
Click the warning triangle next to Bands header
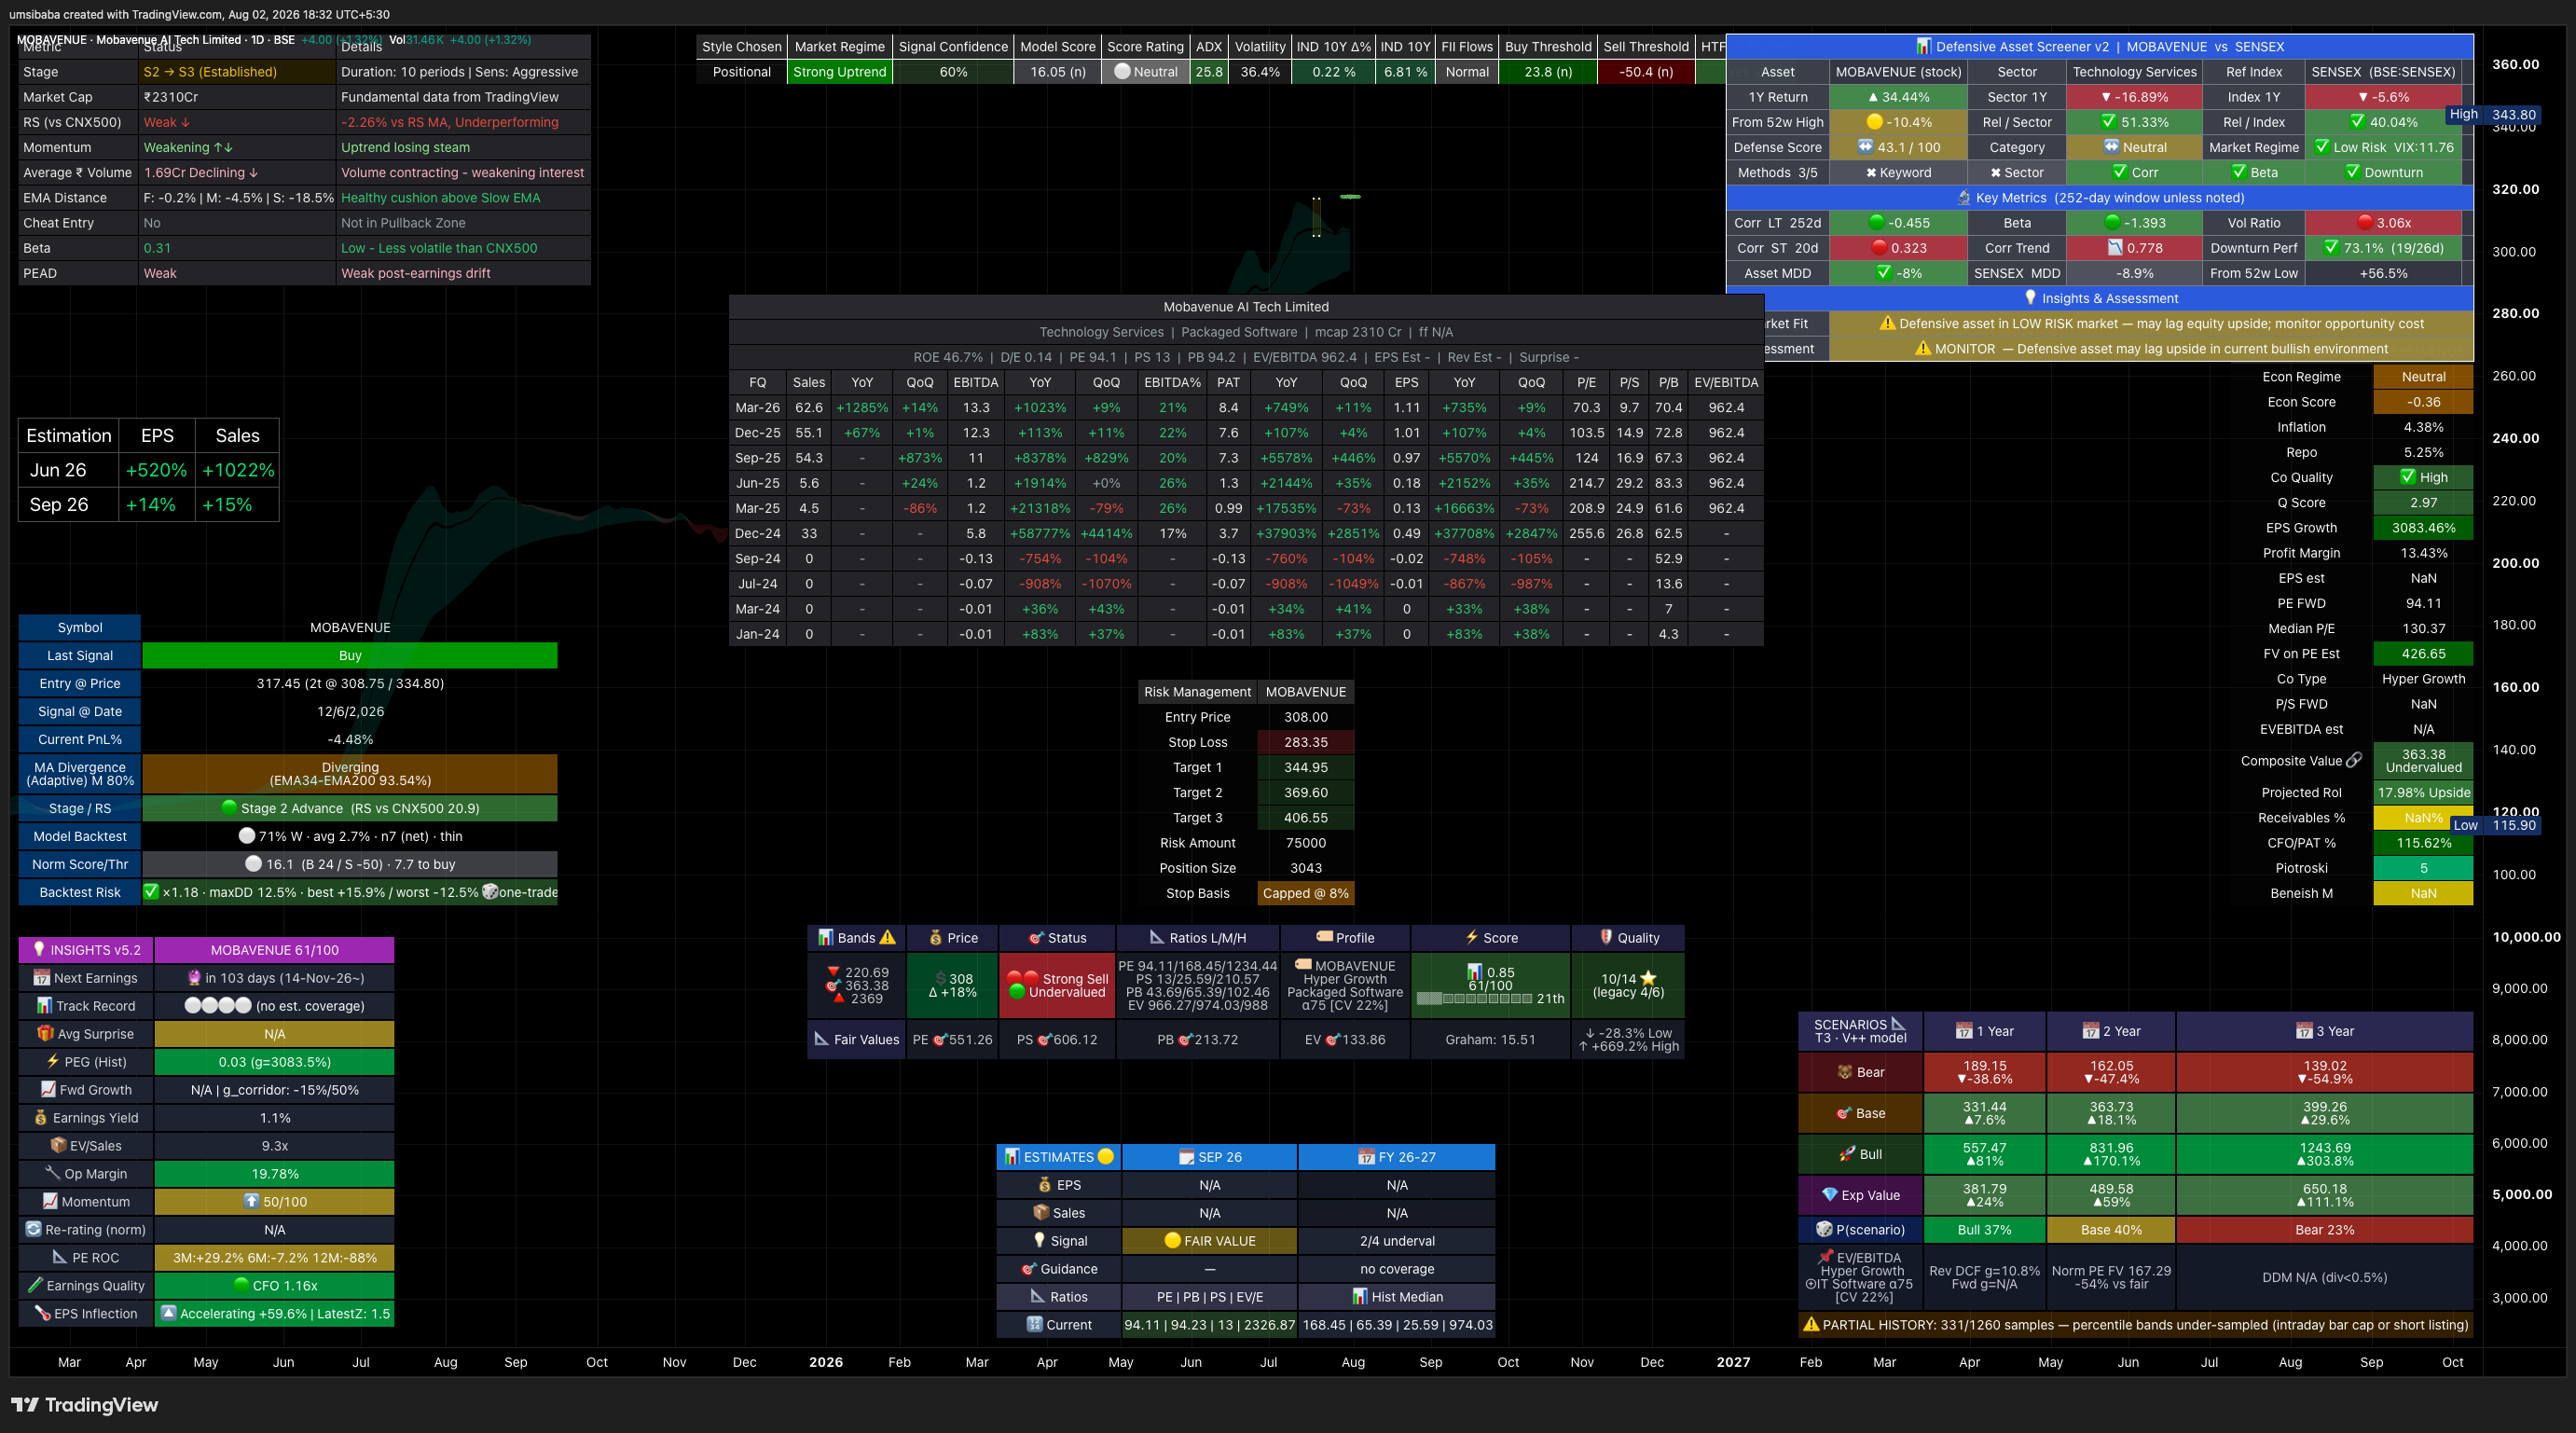887,937
